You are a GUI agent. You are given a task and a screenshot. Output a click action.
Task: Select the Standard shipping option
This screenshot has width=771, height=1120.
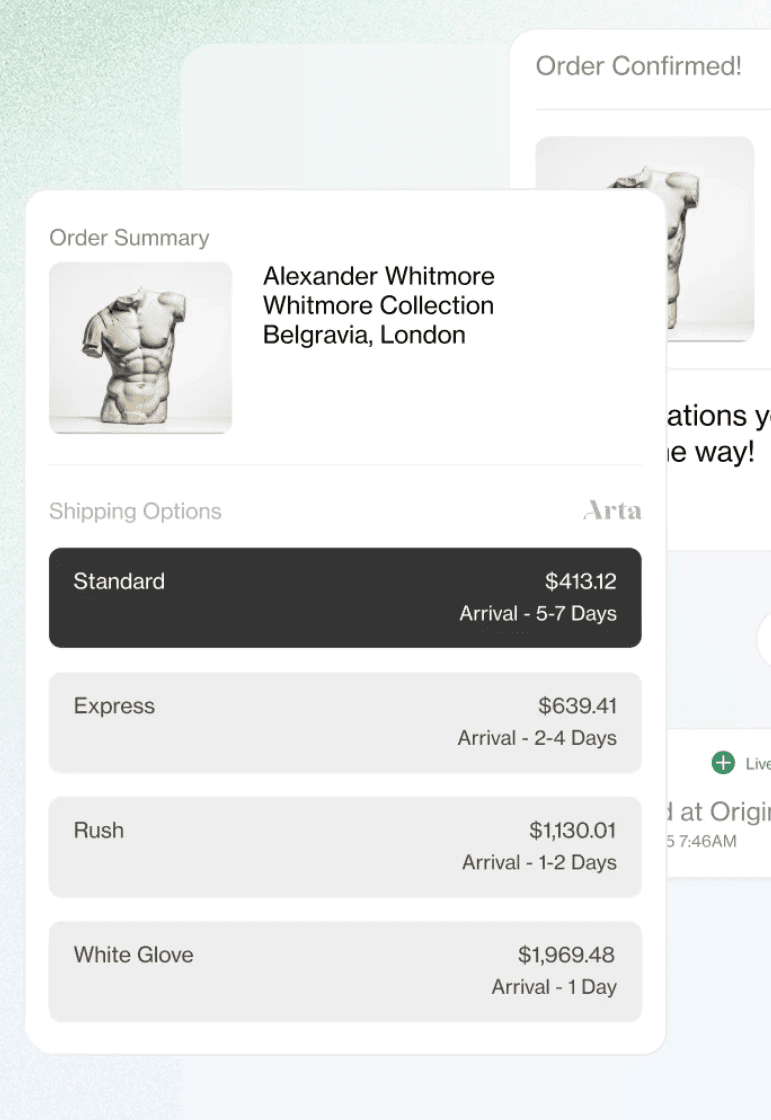[345, 597]
